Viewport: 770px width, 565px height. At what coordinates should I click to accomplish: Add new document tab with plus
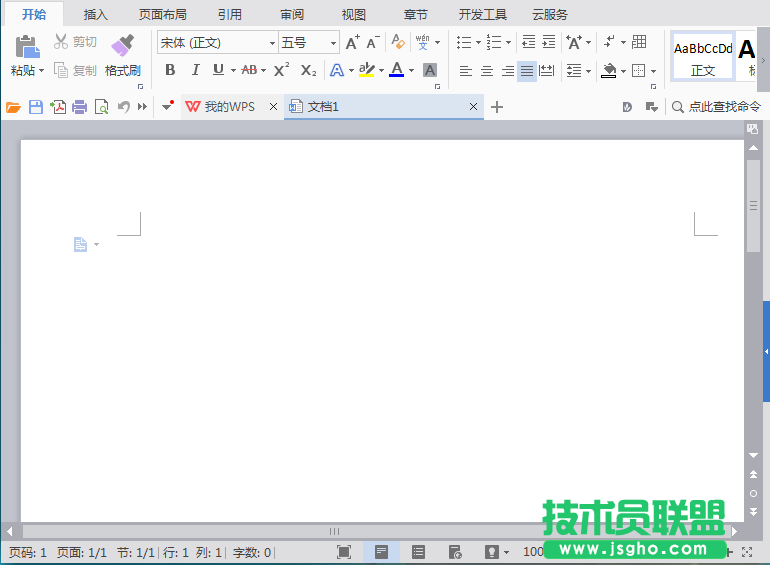click(497, 107)
